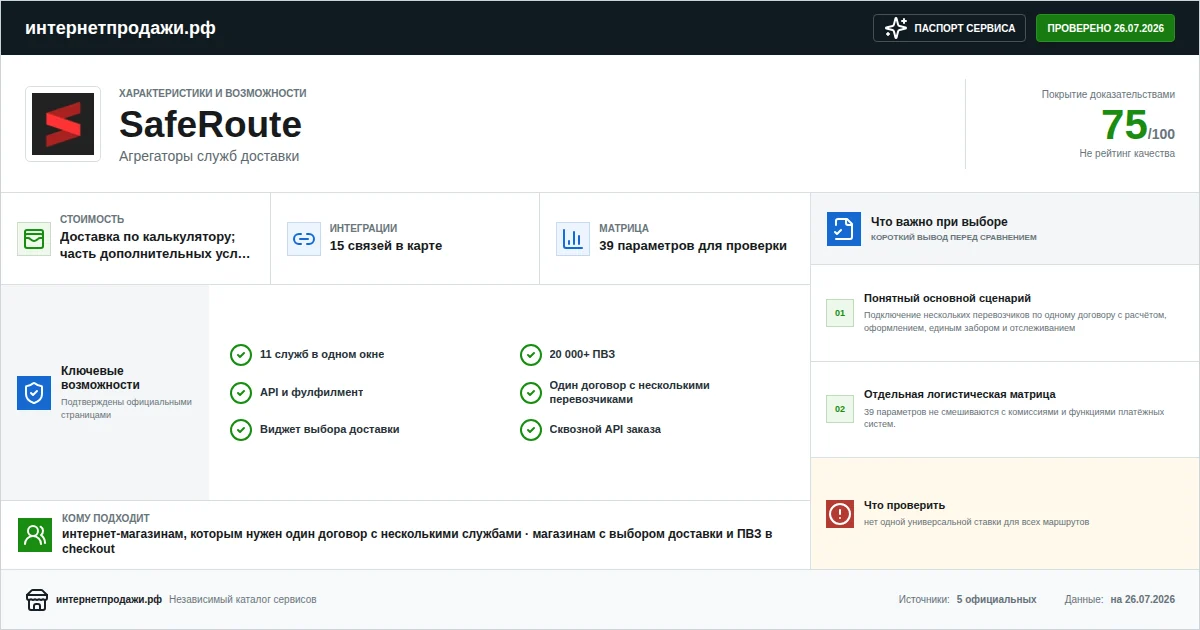Click the check icon beside Один договор с несколькими перевозчиками

[531, 392]
